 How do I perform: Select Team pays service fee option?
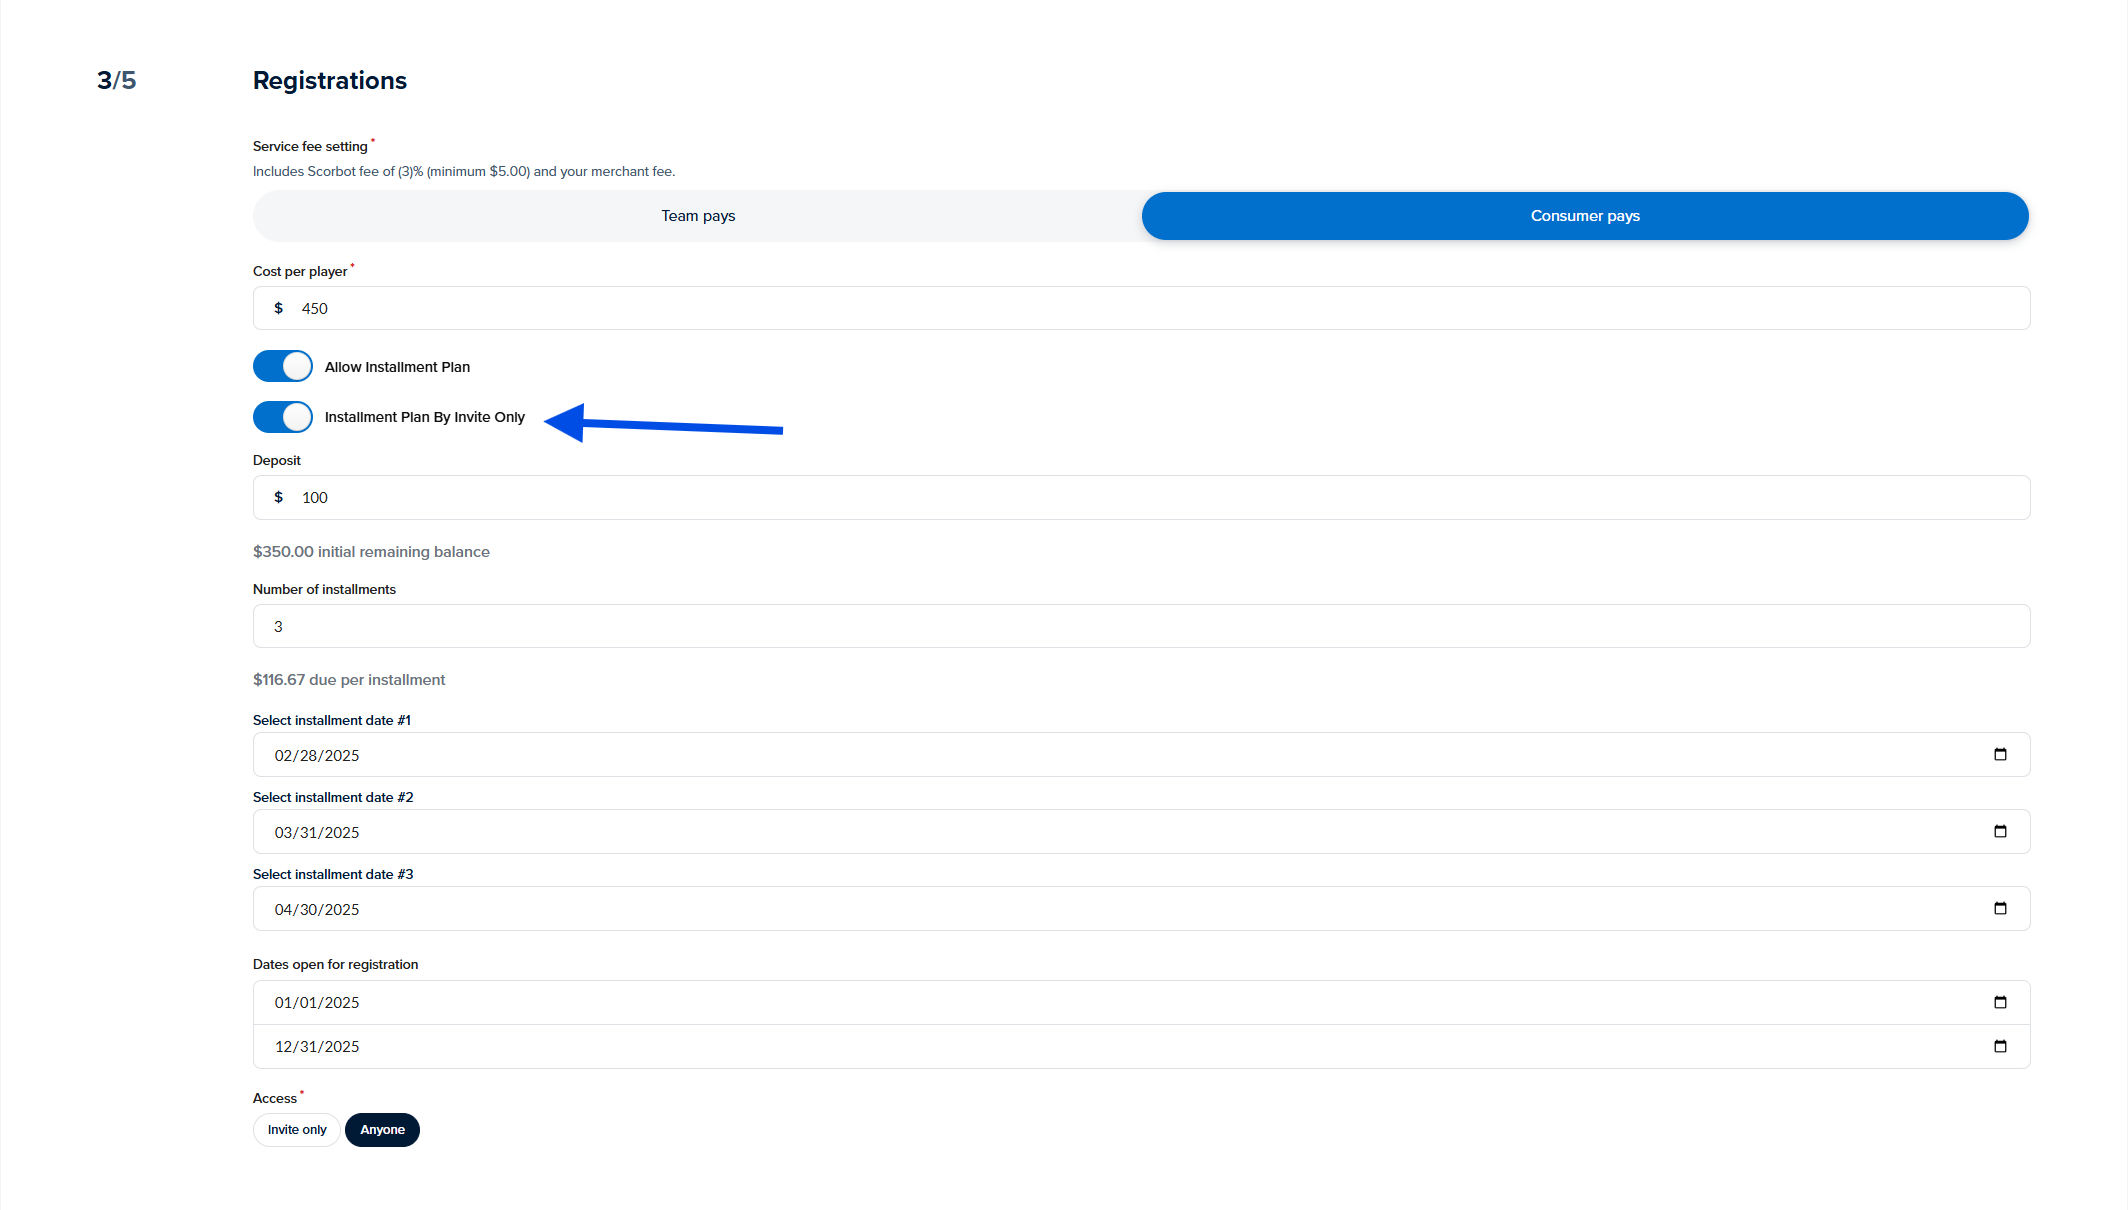[698, 216]
